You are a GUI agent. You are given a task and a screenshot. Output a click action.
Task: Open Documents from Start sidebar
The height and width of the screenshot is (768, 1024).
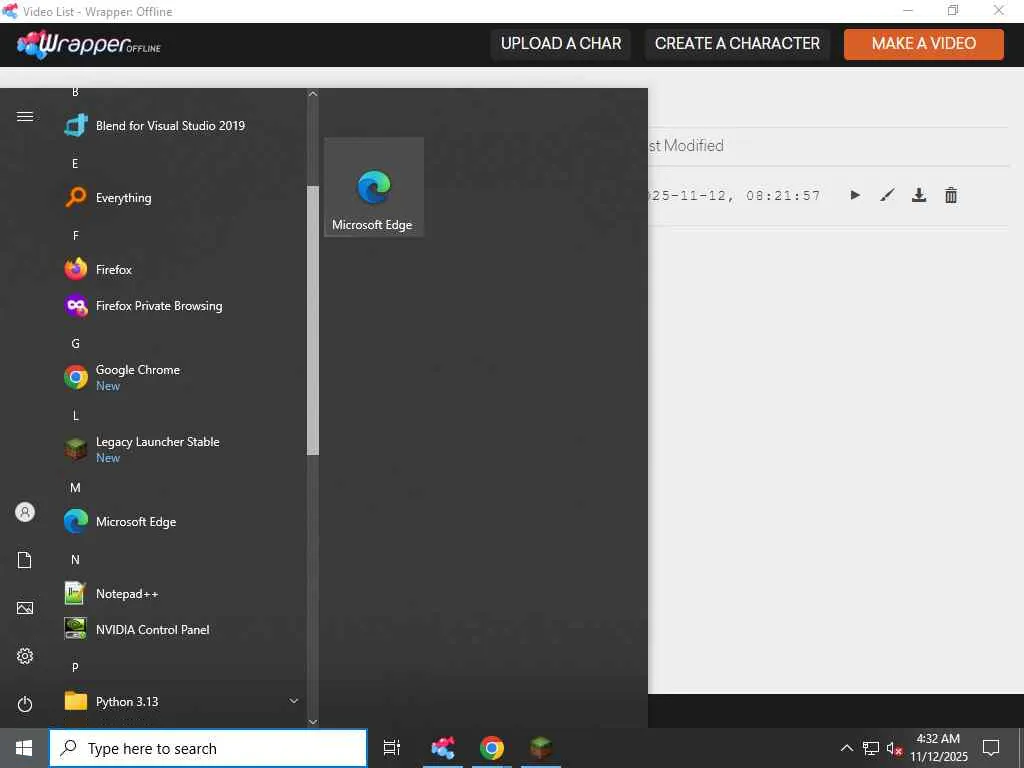click(25, 560)
